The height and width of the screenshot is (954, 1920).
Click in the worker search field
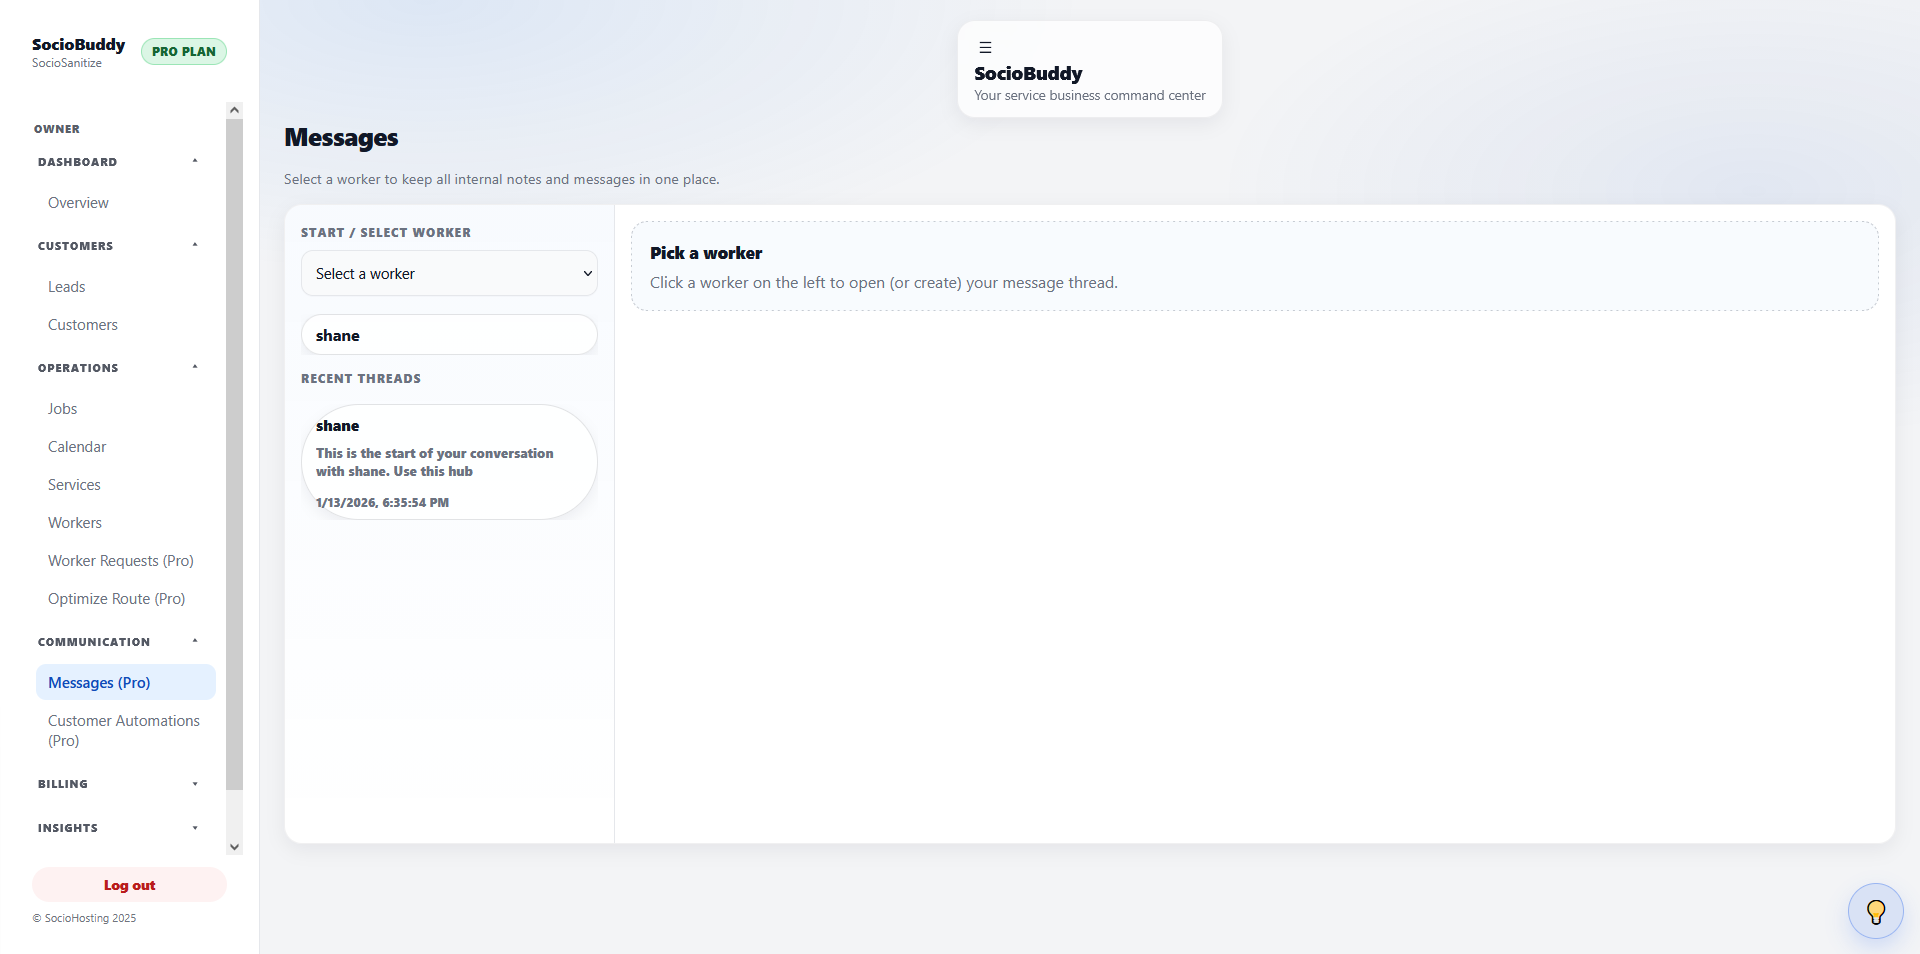tap(448, 335)
